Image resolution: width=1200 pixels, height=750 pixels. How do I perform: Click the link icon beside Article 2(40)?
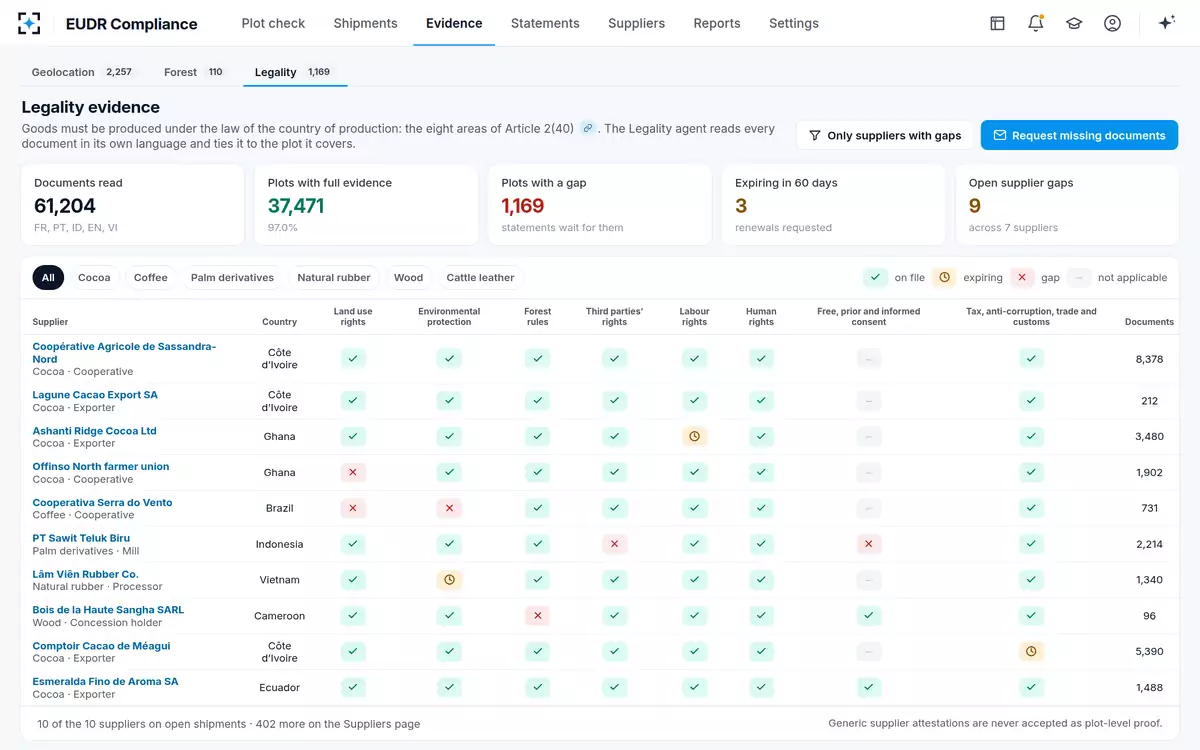(x=588, y=128)
